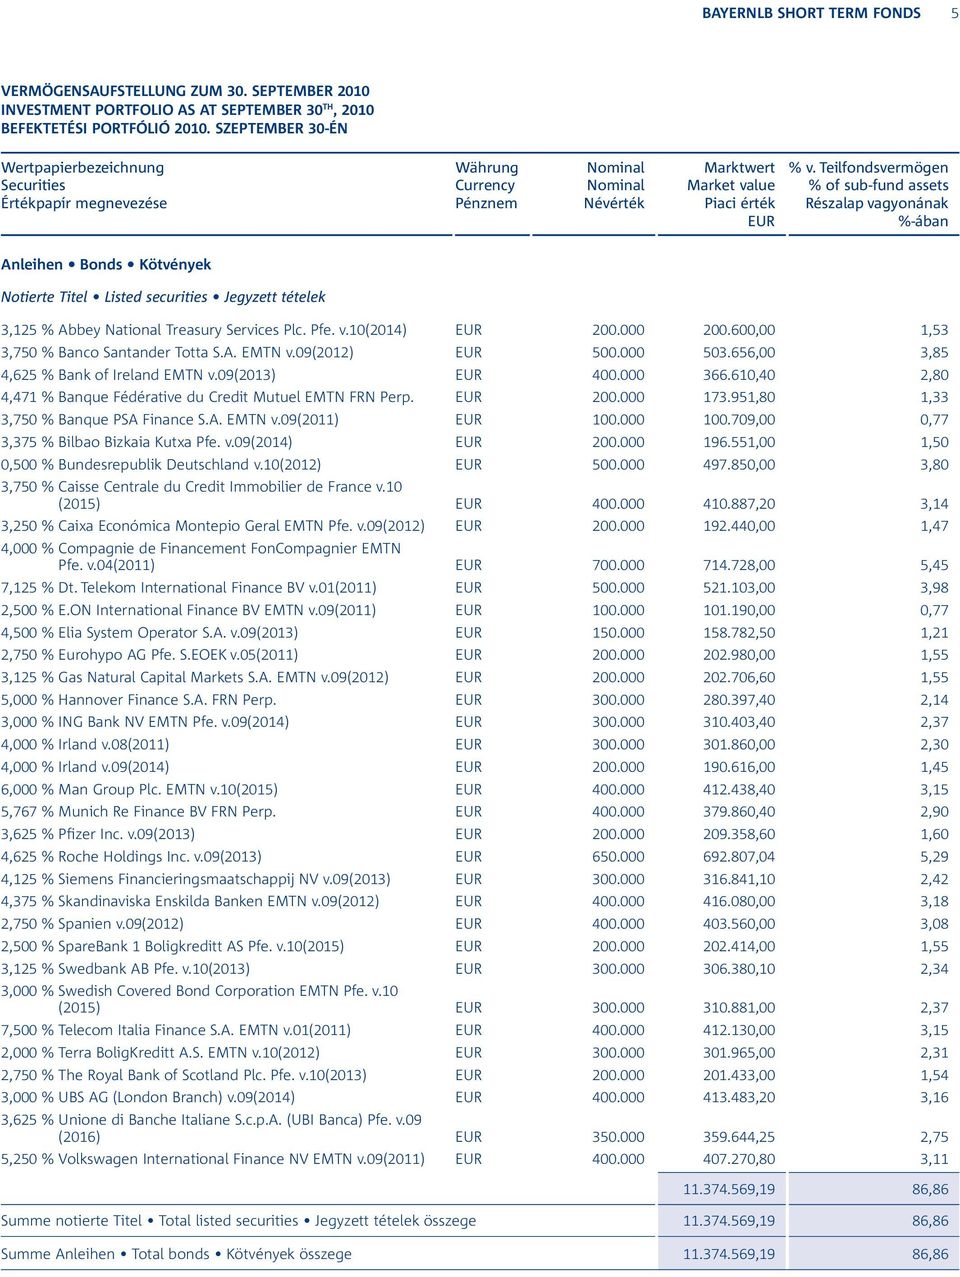The width and height of the screenshot is (960, 1277).
Task: Select Caixa Económica Montepio Geral security name
Action: (x=213, y=526)
